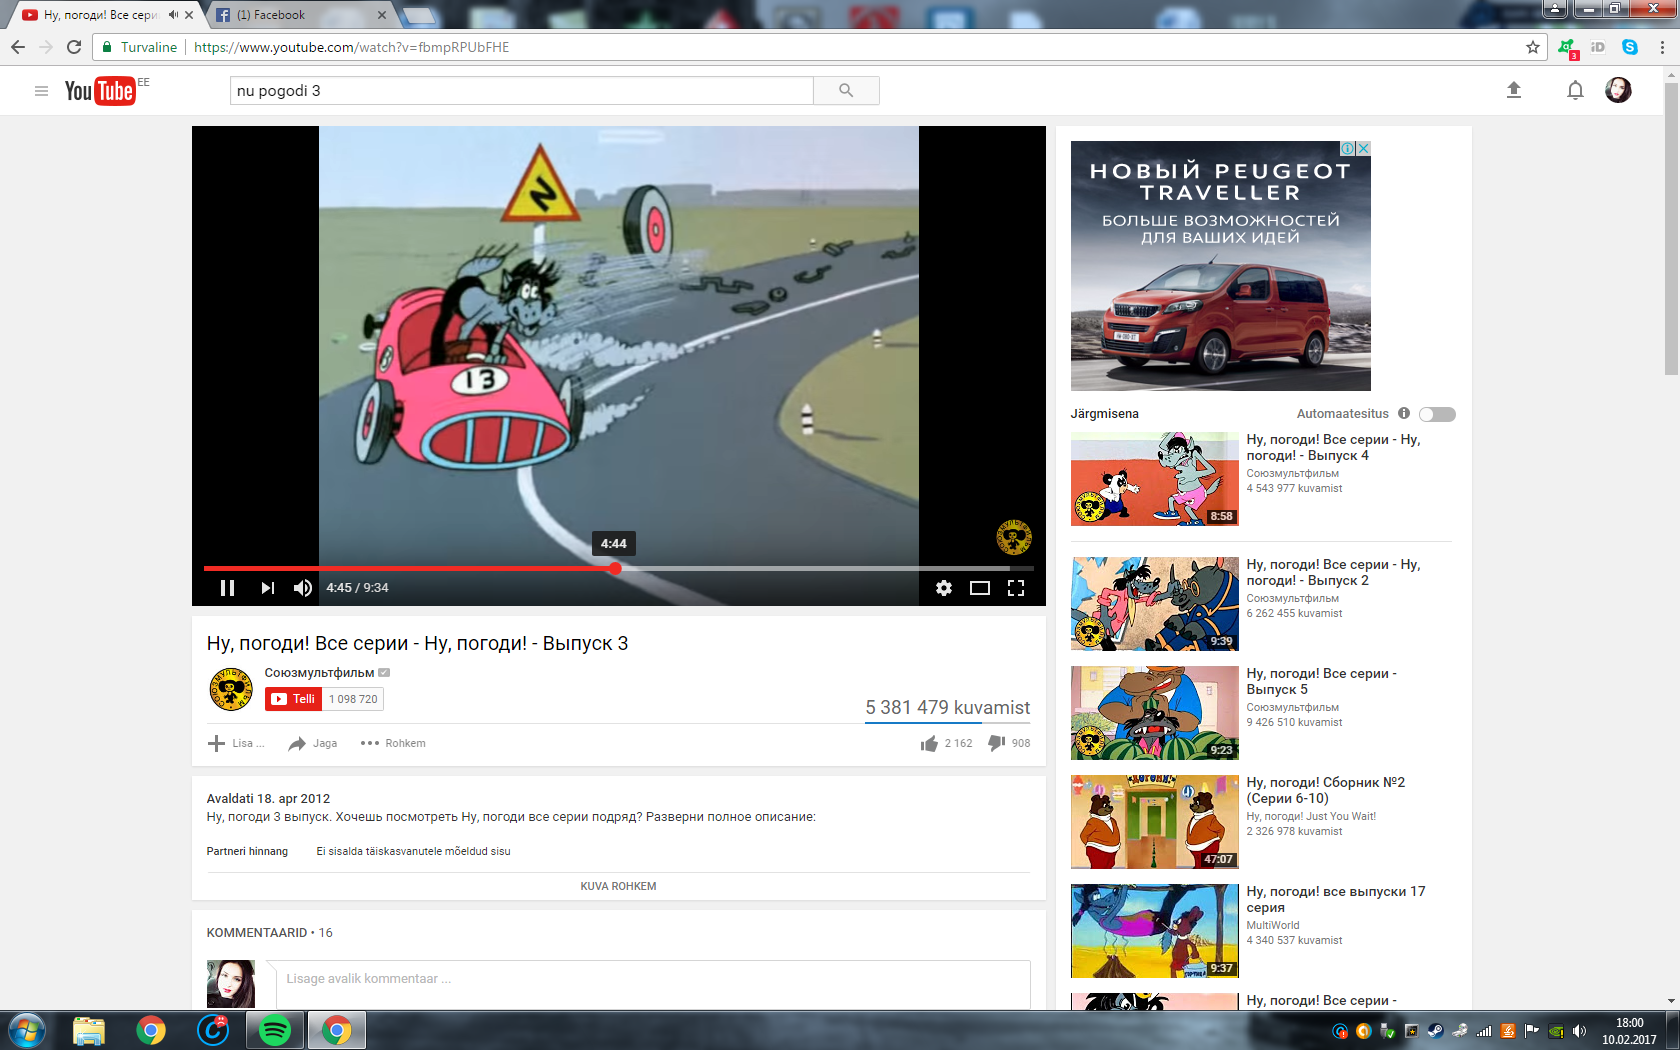Open the Skype extension icon
Screen dimensions: 1680x1050
(x=1630, y=47)
